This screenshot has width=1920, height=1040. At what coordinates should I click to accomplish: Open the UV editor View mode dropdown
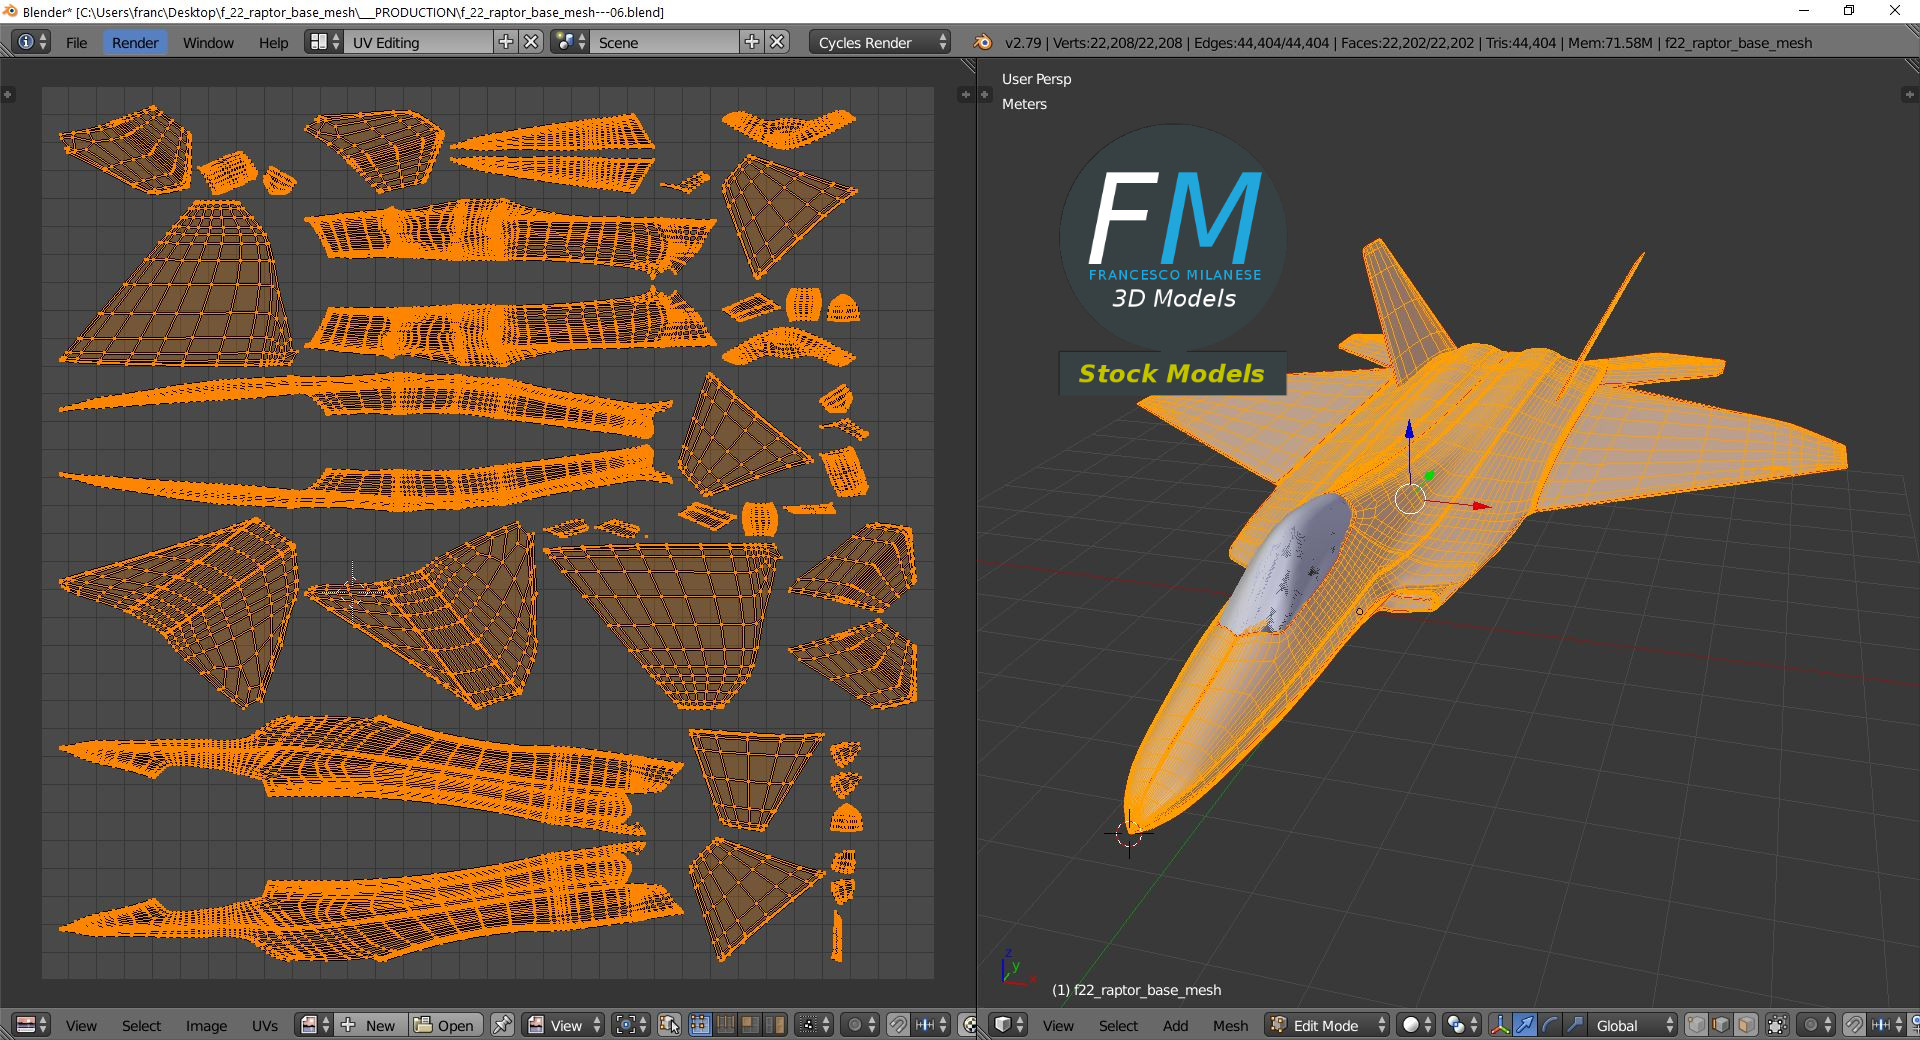pyautogui.click(x=564, y=1025)
